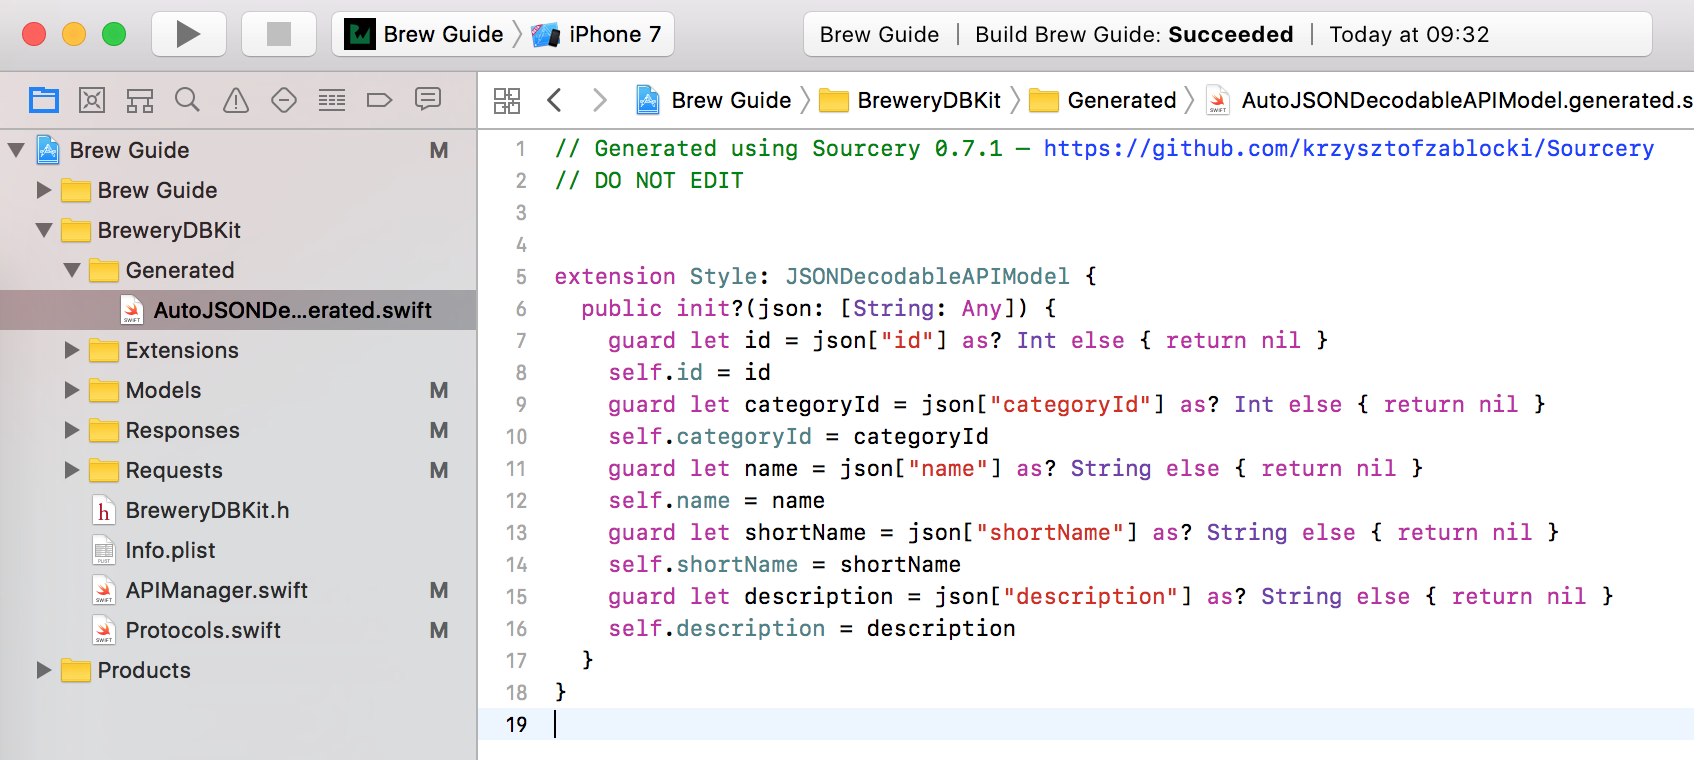
Task: Open the Project navigator tab
Action: [x=44, y=100]
